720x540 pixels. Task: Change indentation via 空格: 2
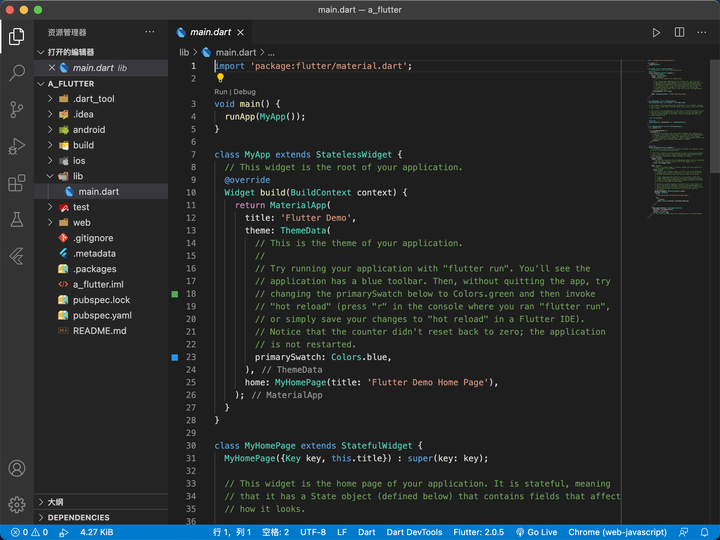pyautogui.click(x=276, y=532)
